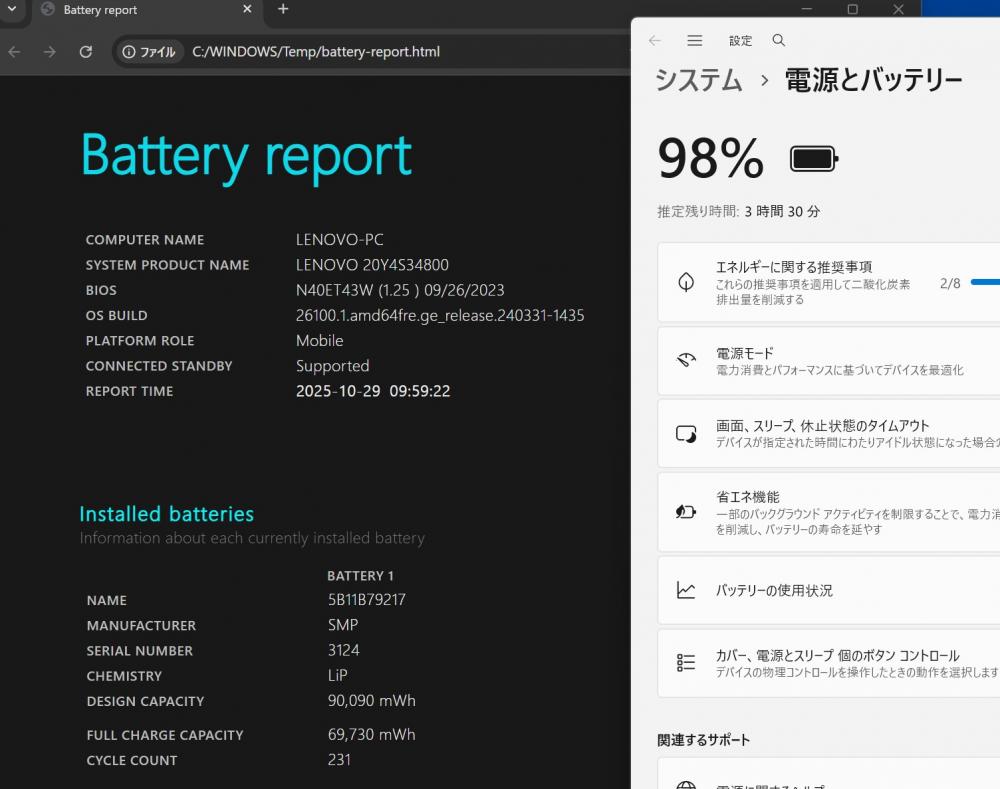Click the leaf icon for energy recommendations
The image size is (1000, 789).
pyautogui.click(x=686, y=282)
